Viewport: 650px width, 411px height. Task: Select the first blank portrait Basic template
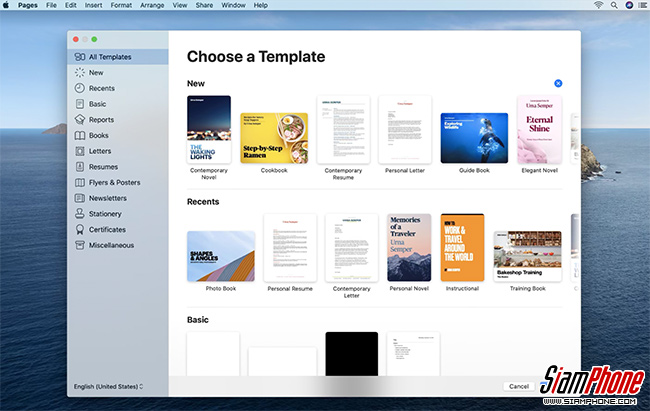pyautogui.click(x=213, y=354)
